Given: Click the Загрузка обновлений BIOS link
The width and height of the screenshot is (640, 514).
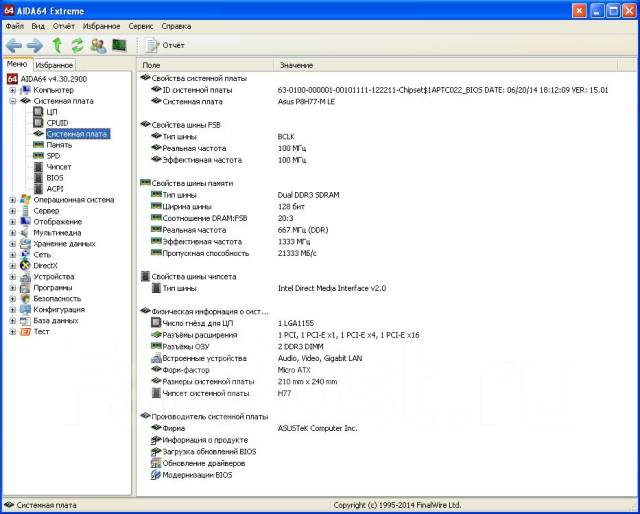Looking at the screenshot, I should point(209,451).
